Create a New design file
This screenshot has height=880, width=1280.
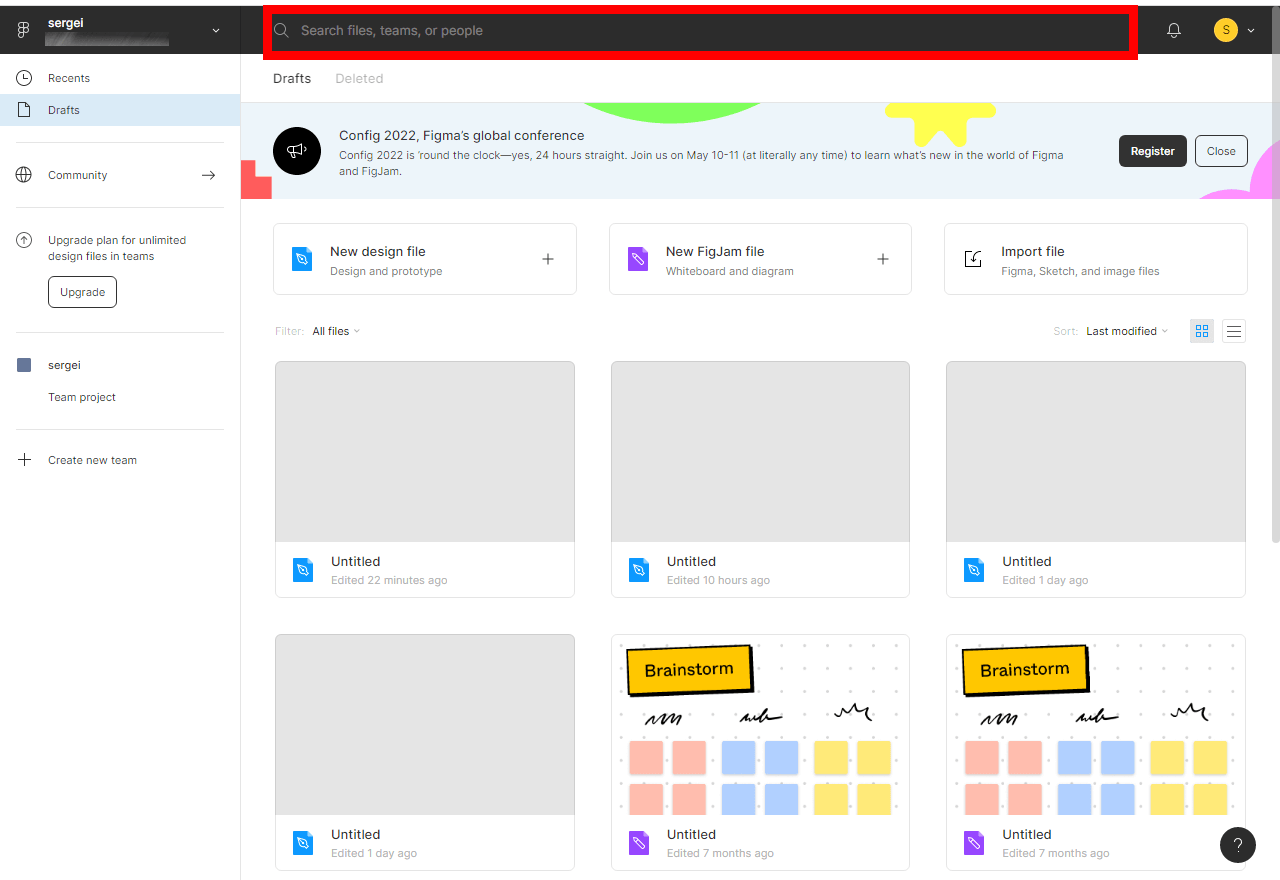click(425, 259)
